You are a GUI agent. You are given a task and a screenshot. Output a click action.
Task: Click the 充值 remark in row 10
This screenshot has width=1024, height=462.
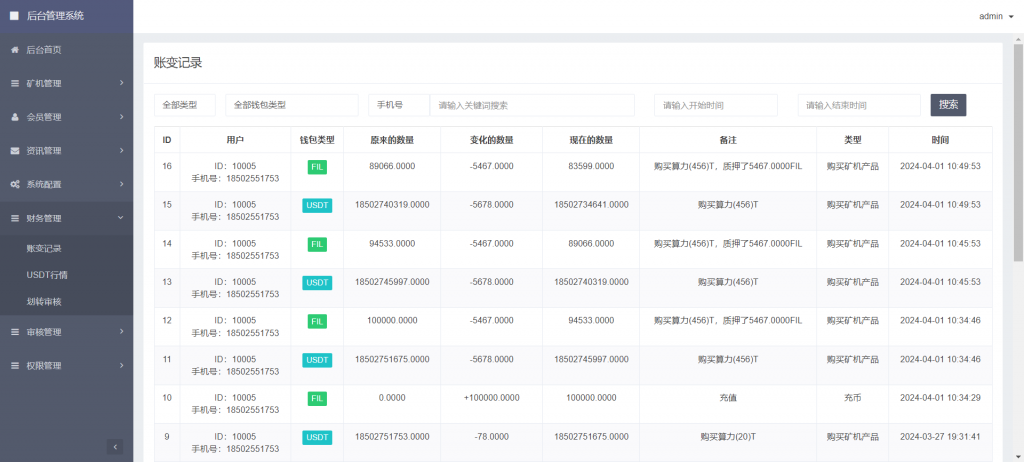(728, 397)
